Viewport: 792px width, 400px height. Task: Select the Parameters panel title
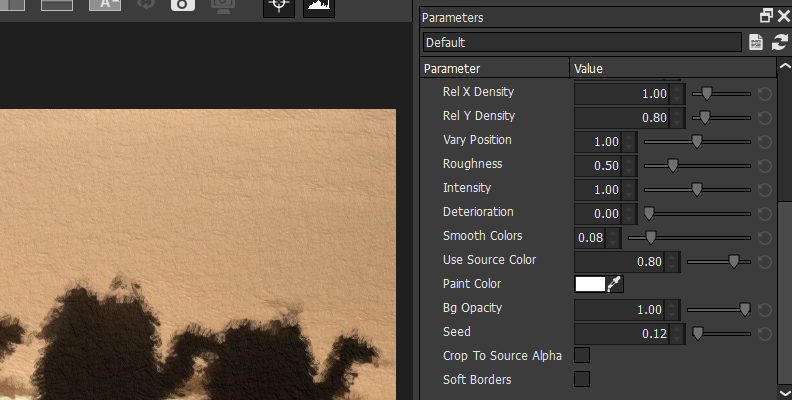pos(453,18)
